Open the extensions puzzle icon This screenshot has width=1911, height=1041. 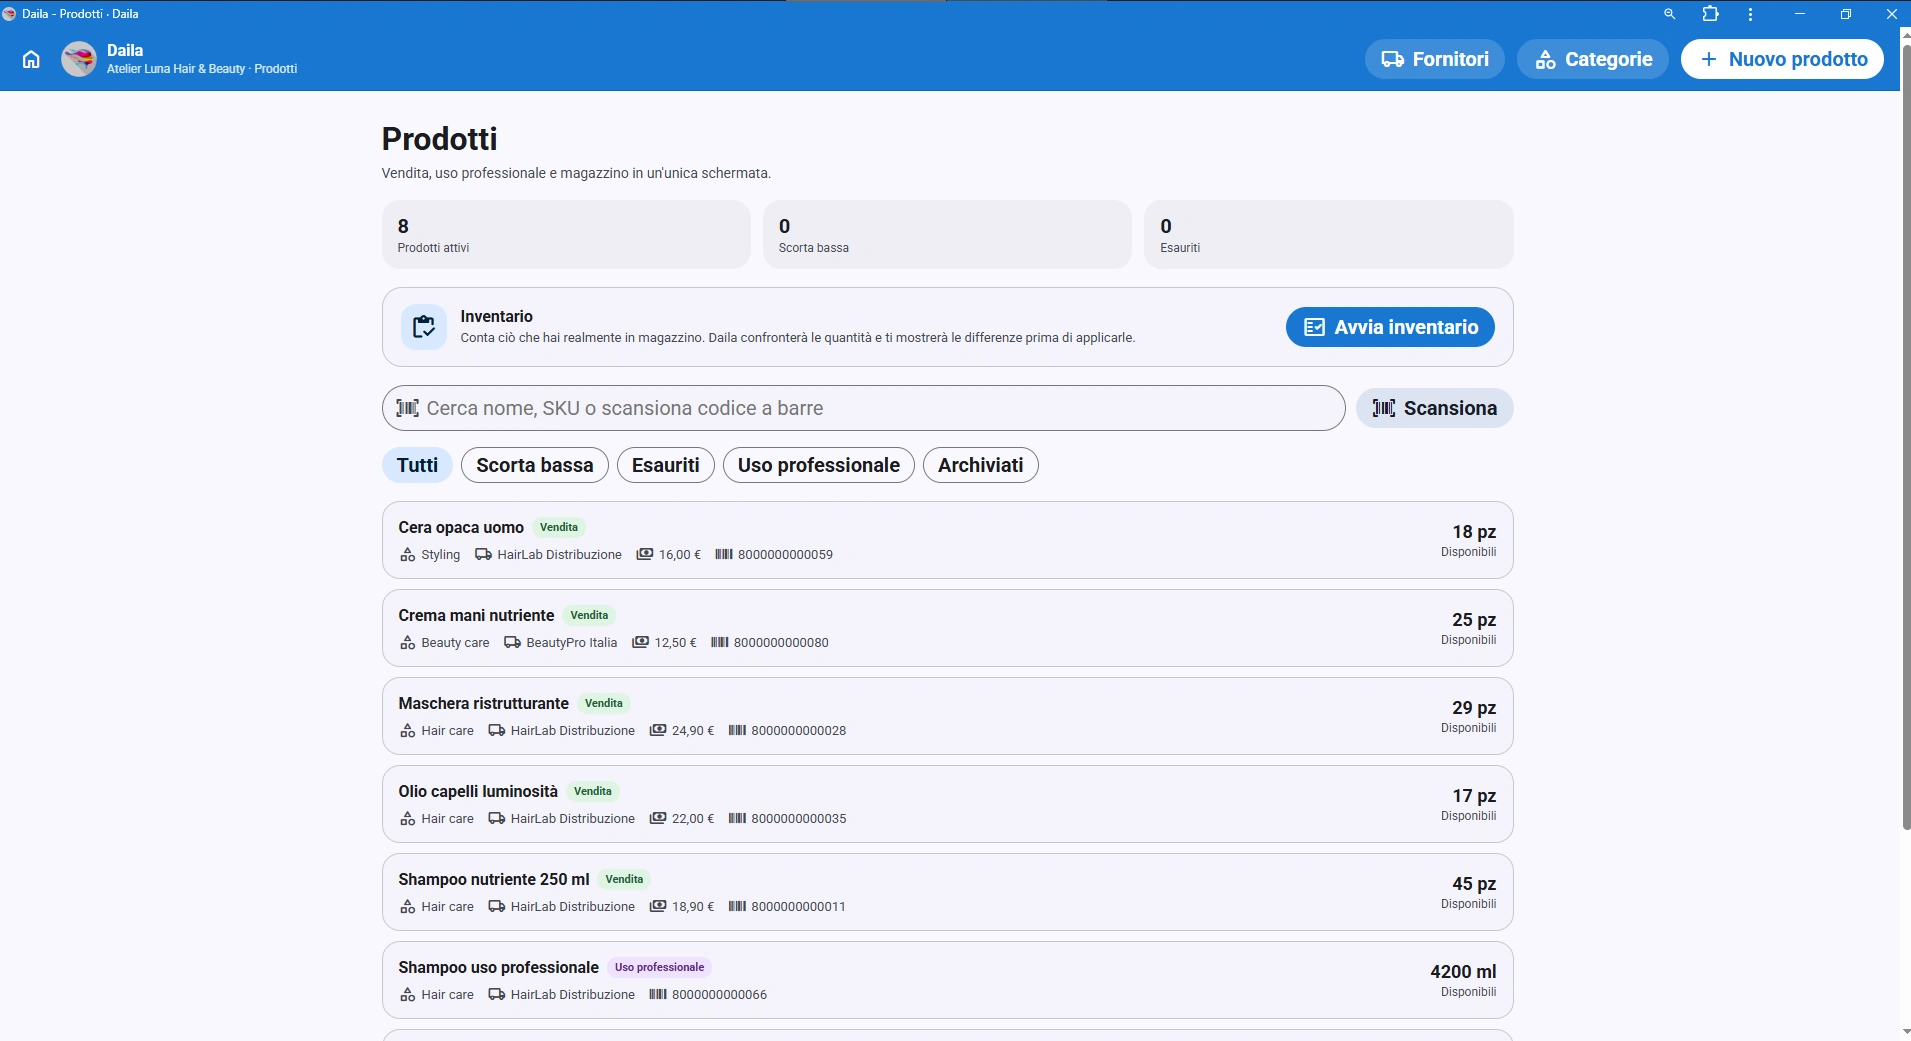pos(1711,14)
